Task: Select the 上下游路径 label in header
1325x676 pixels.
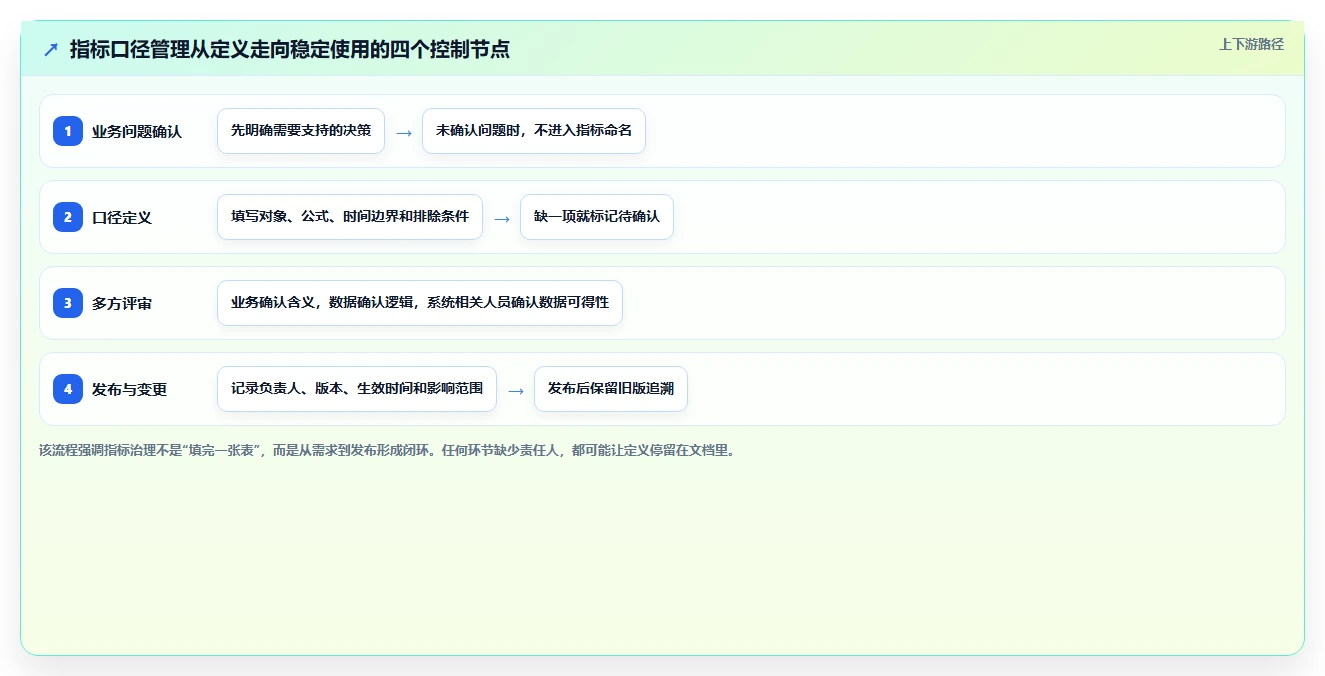Action: pyautogui.click(x=1251, y=44)
